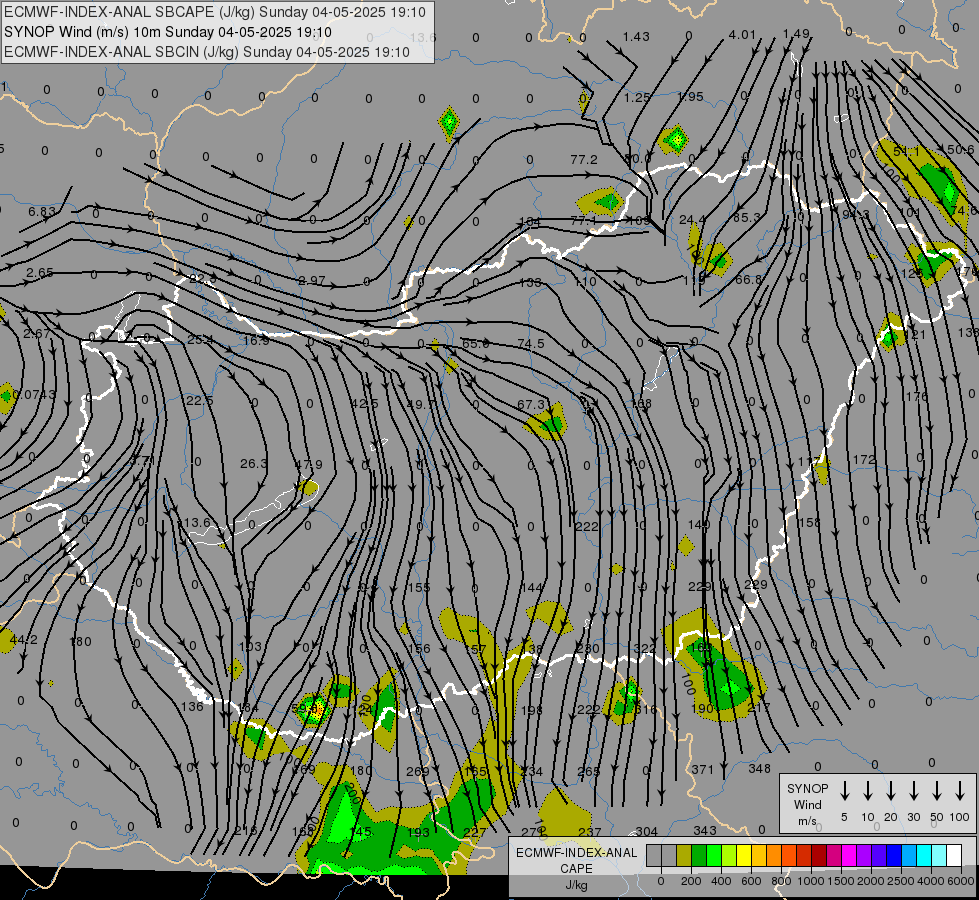The height and width of the screenshot is (900, 979).
Task: Click the map value '74.5'
Action: 531,344
